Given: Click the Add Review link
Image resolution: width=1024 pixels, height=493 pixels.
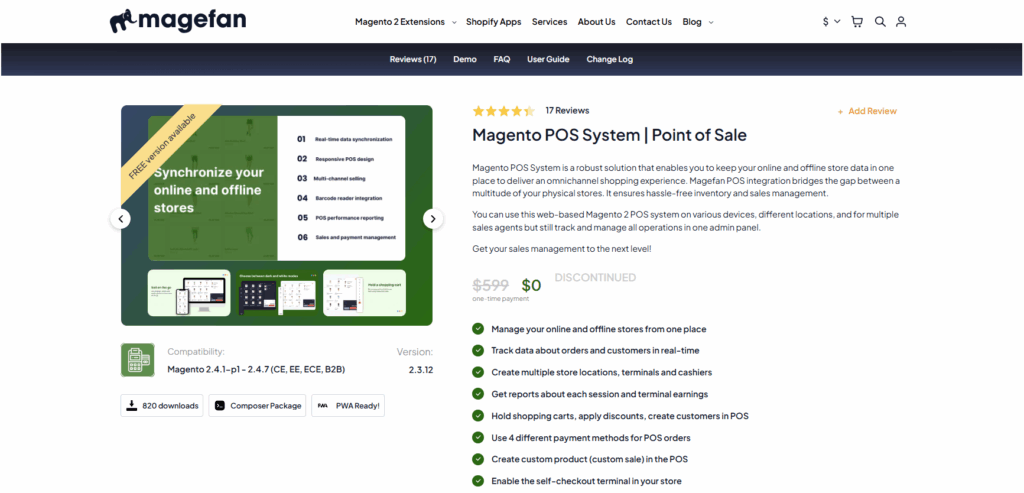Looking at the screenshot, I should coord(867,111).
